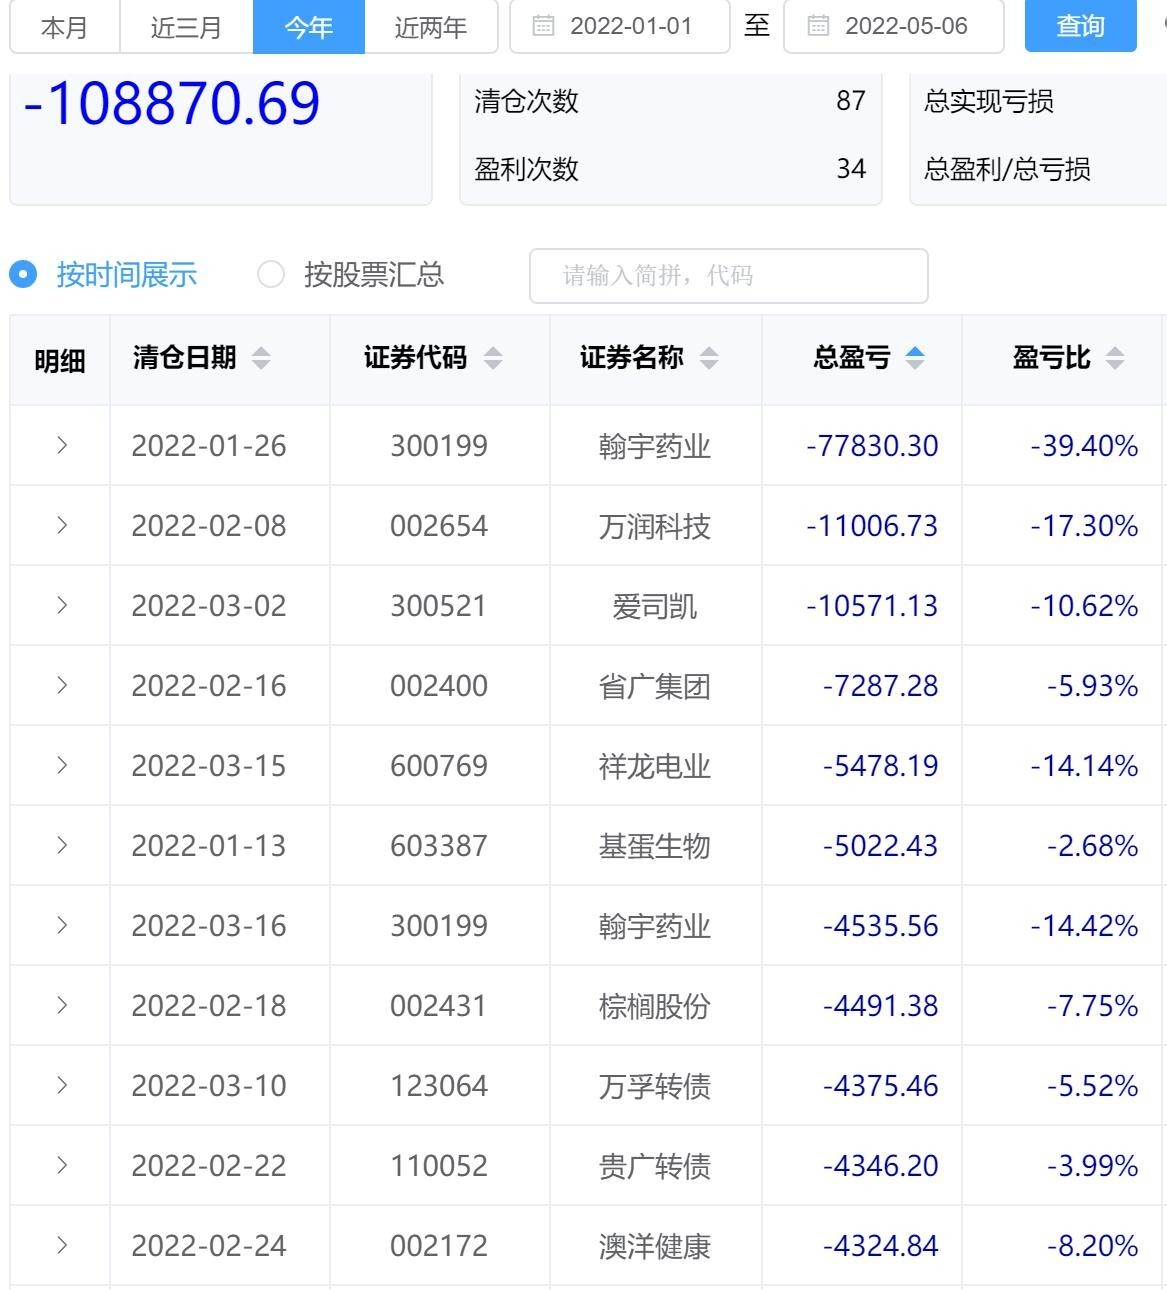The width and height of the screenshot is (1167, 1290).
Task: Click calendar icon in start date field
Action: (543, 26)
